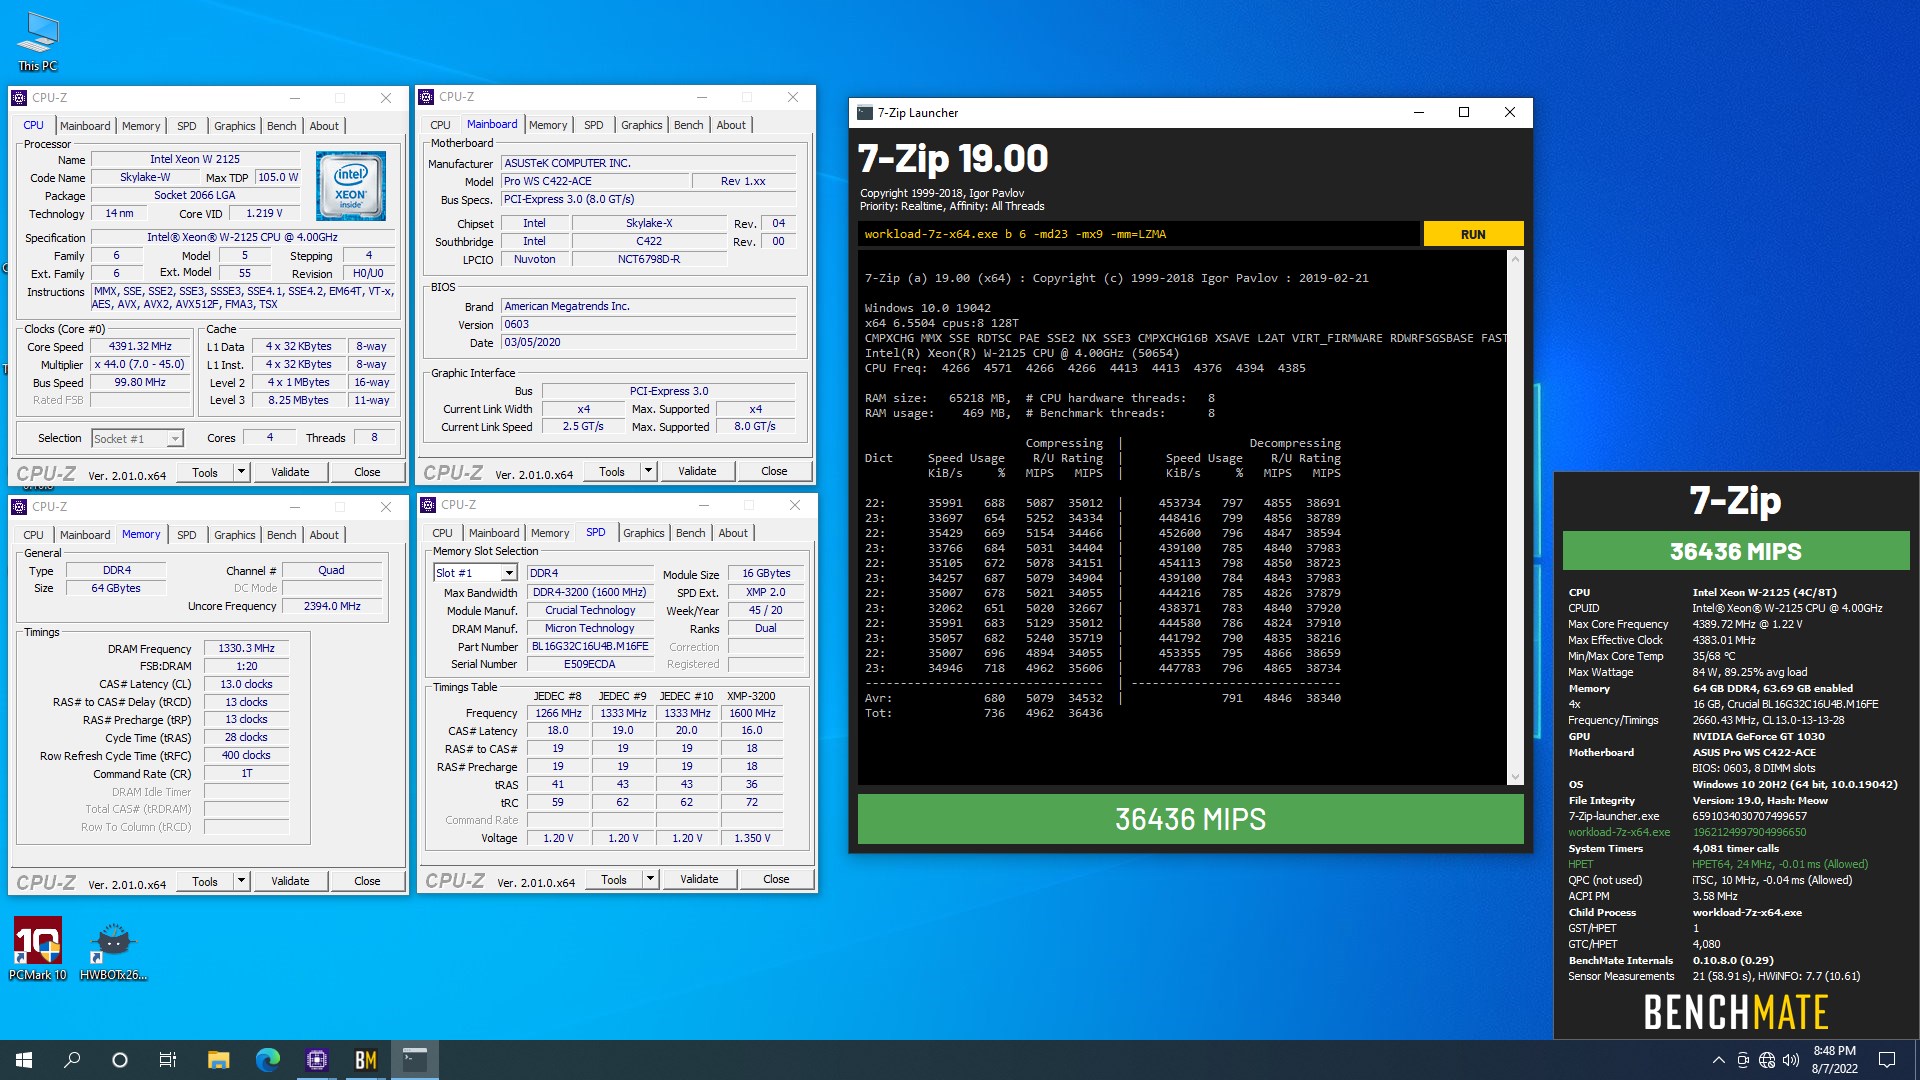Viewport: 1920px width, 1080px height.
Task: Click CPU-Z title icon in CPU window
Action: pos(19,98)
